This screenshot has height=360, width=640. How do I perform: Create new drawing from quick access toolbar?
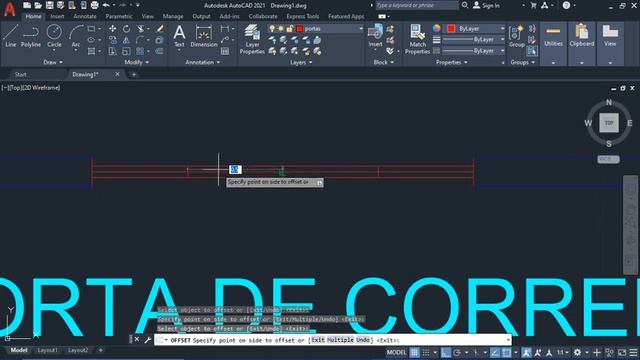coord(27,5)
